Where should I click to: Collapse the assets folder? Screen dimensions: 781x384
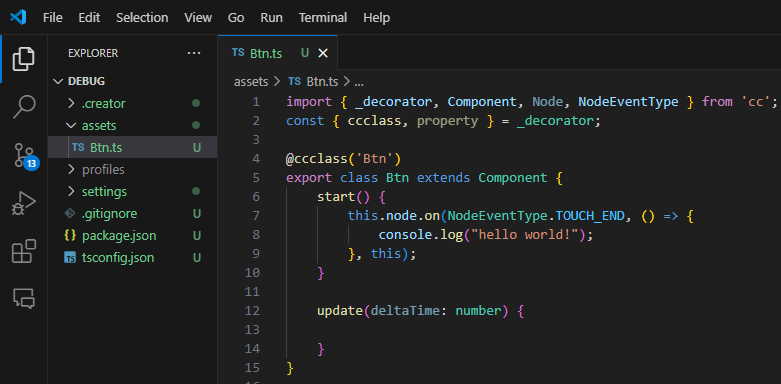[x=71, y=126]
